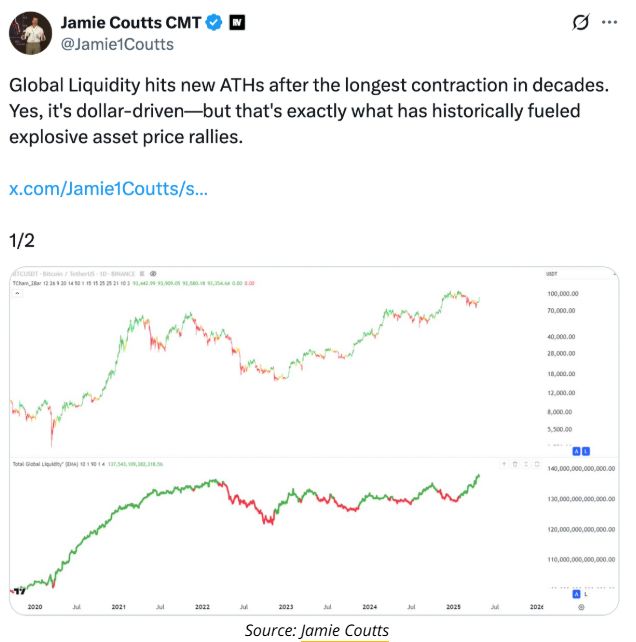Click the blue verified badge
The height and width of the screenshot is (642, 636).
pyautogui.click(x=215, y=22)
